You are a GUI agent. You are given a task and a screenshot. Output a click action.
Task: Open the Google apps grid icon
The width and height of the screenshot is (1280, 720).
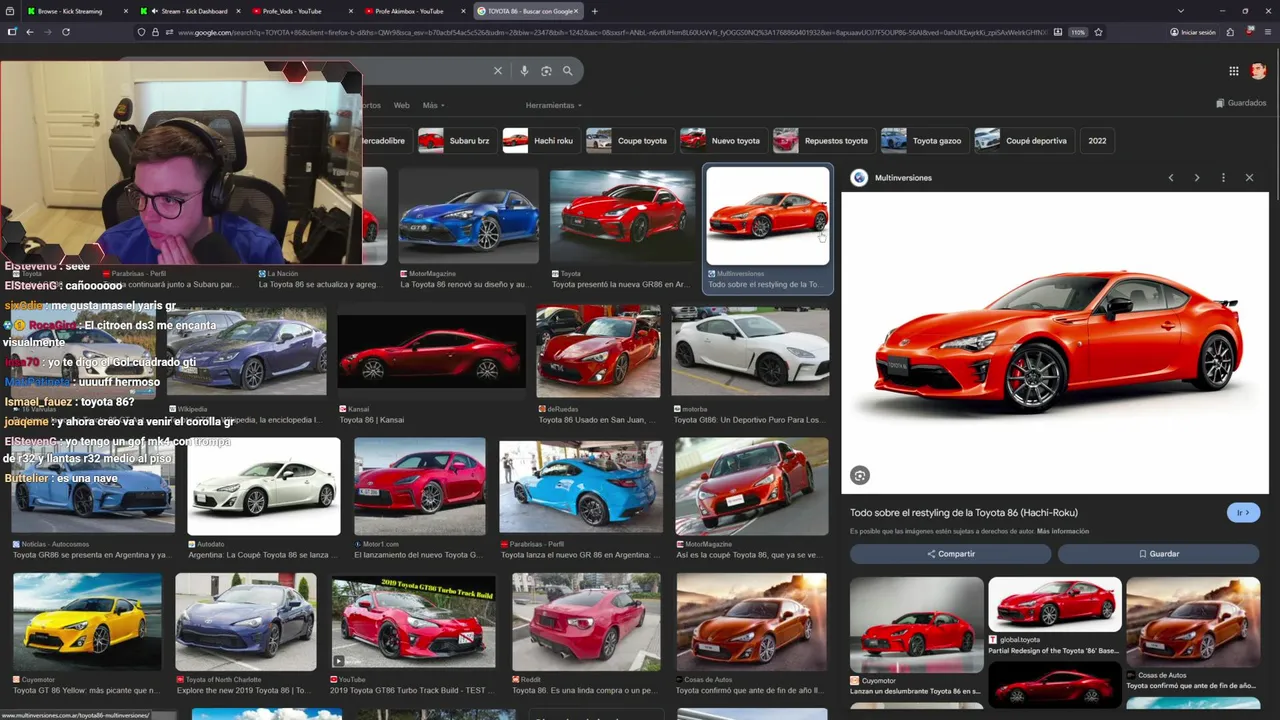[1233, 71]
